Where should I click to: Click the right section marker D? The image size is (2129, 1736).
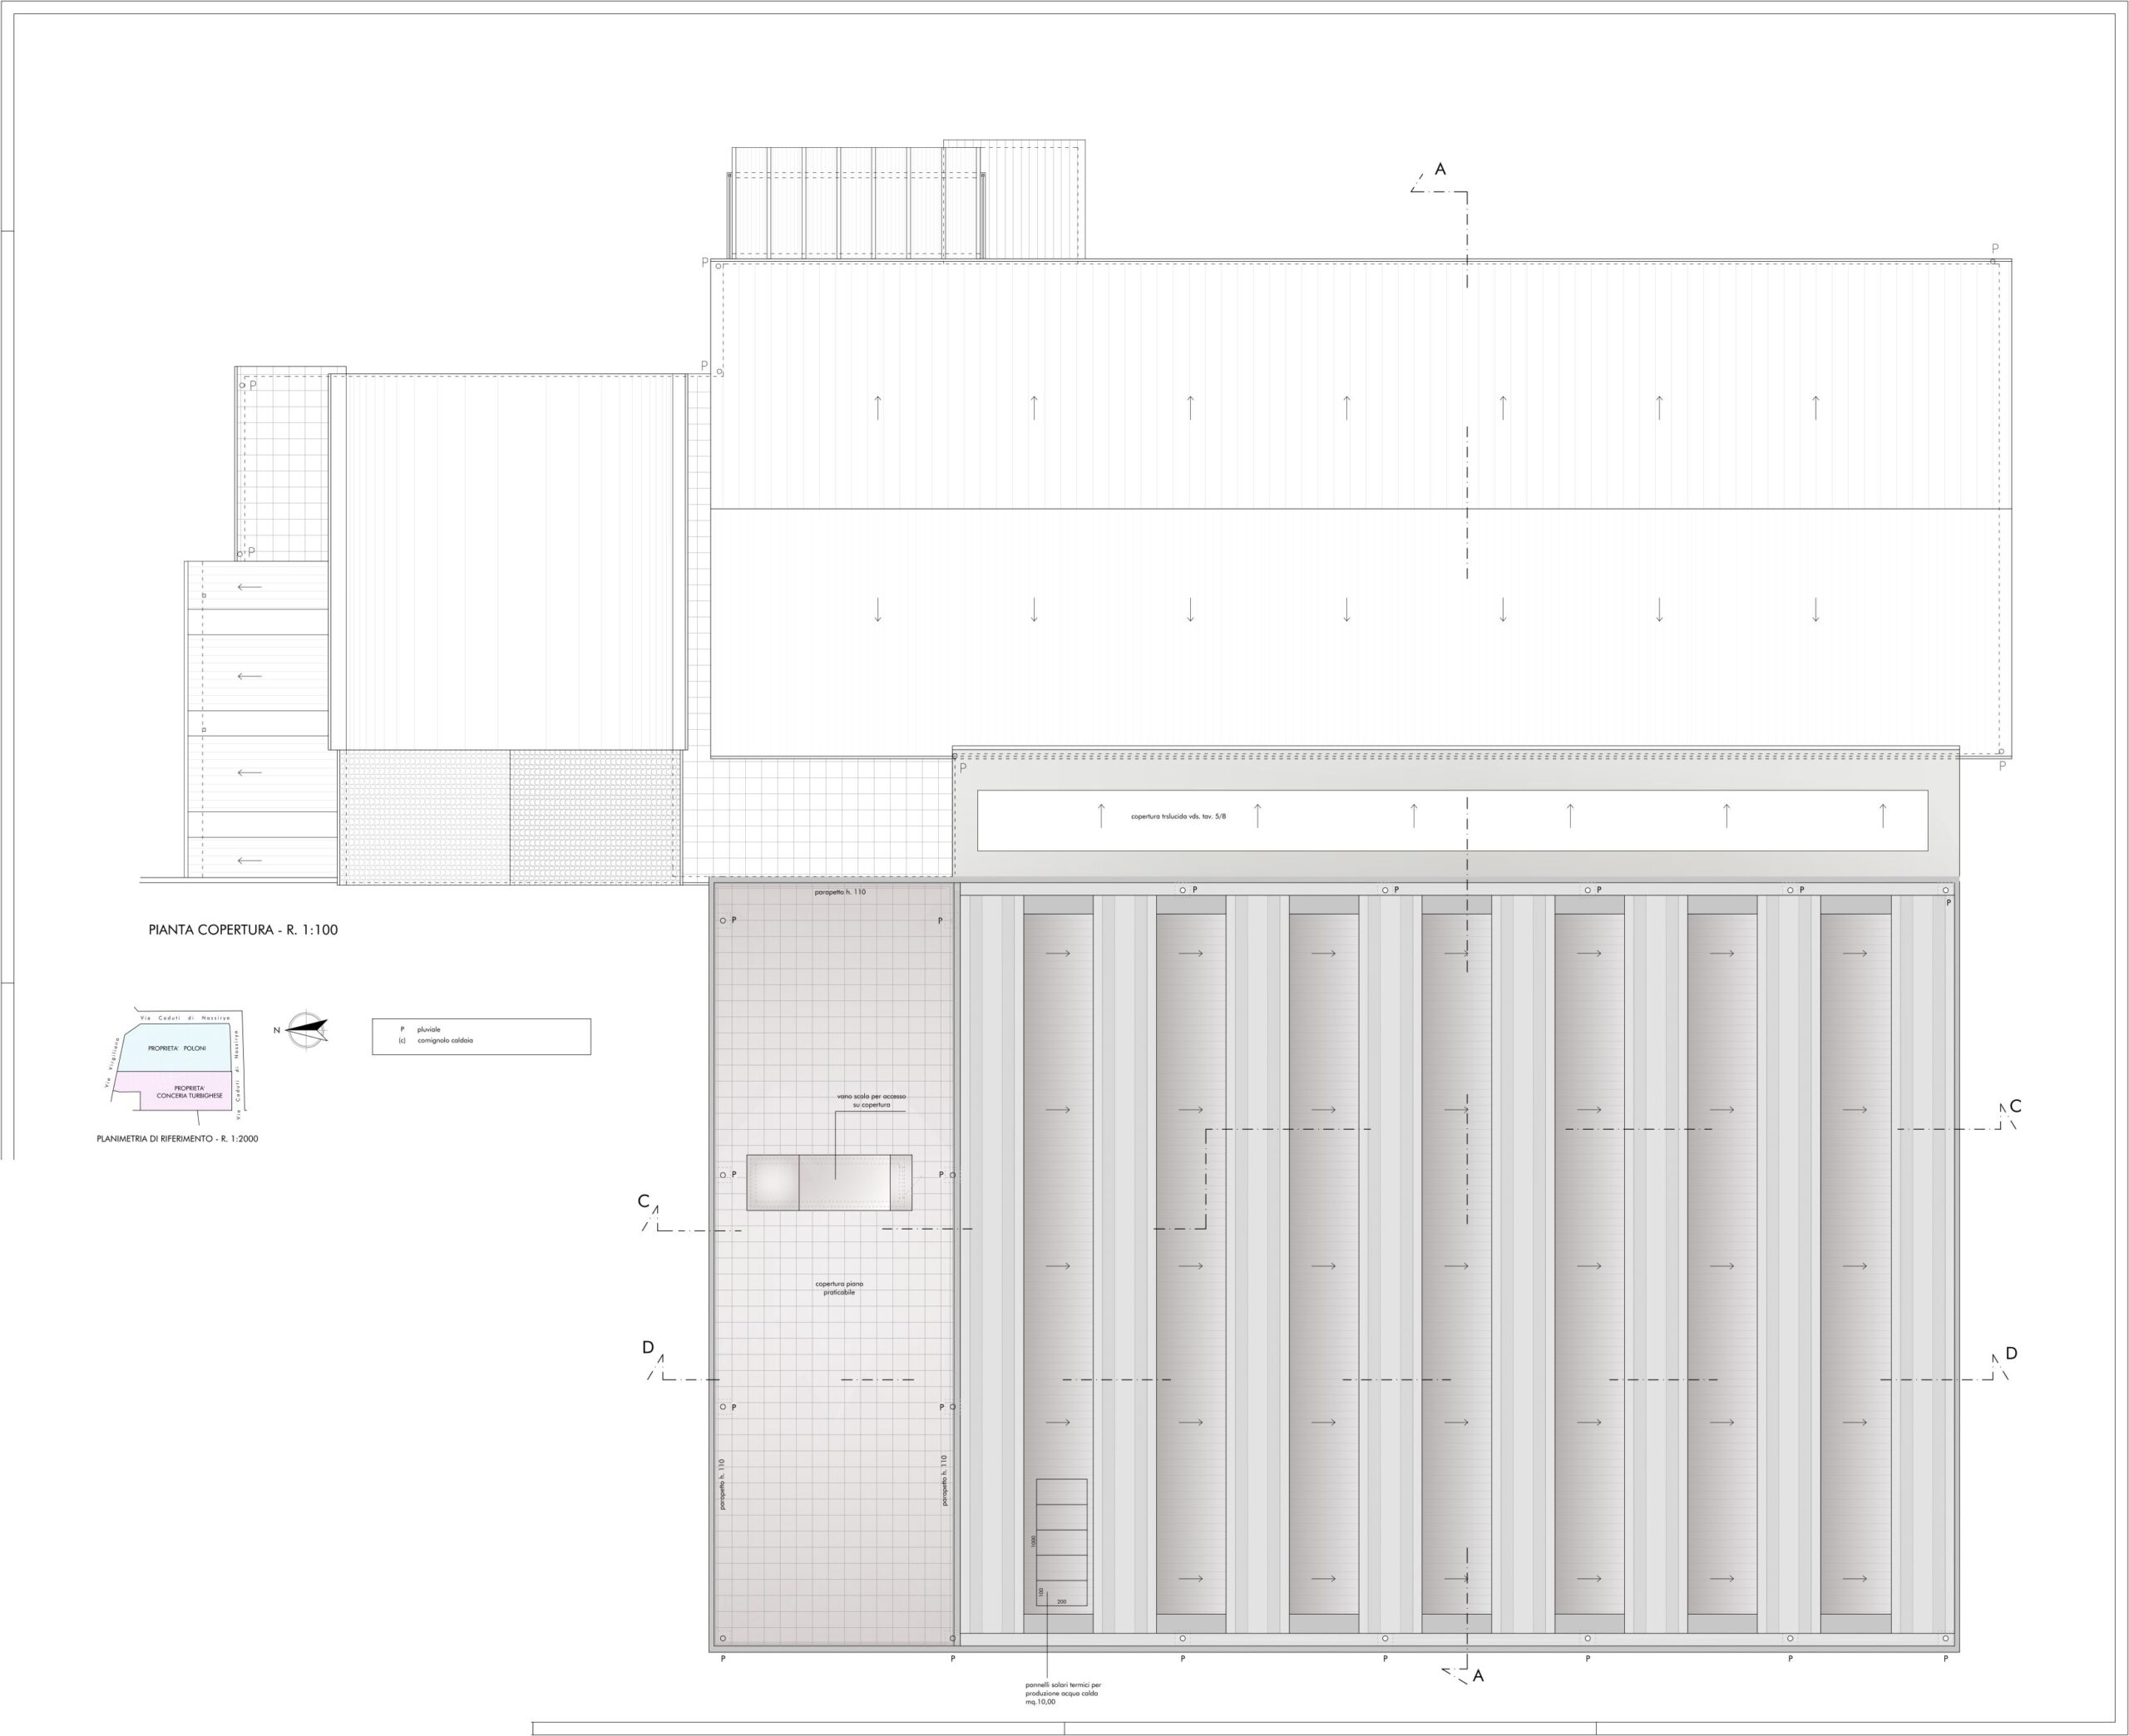[2011, 1353]
